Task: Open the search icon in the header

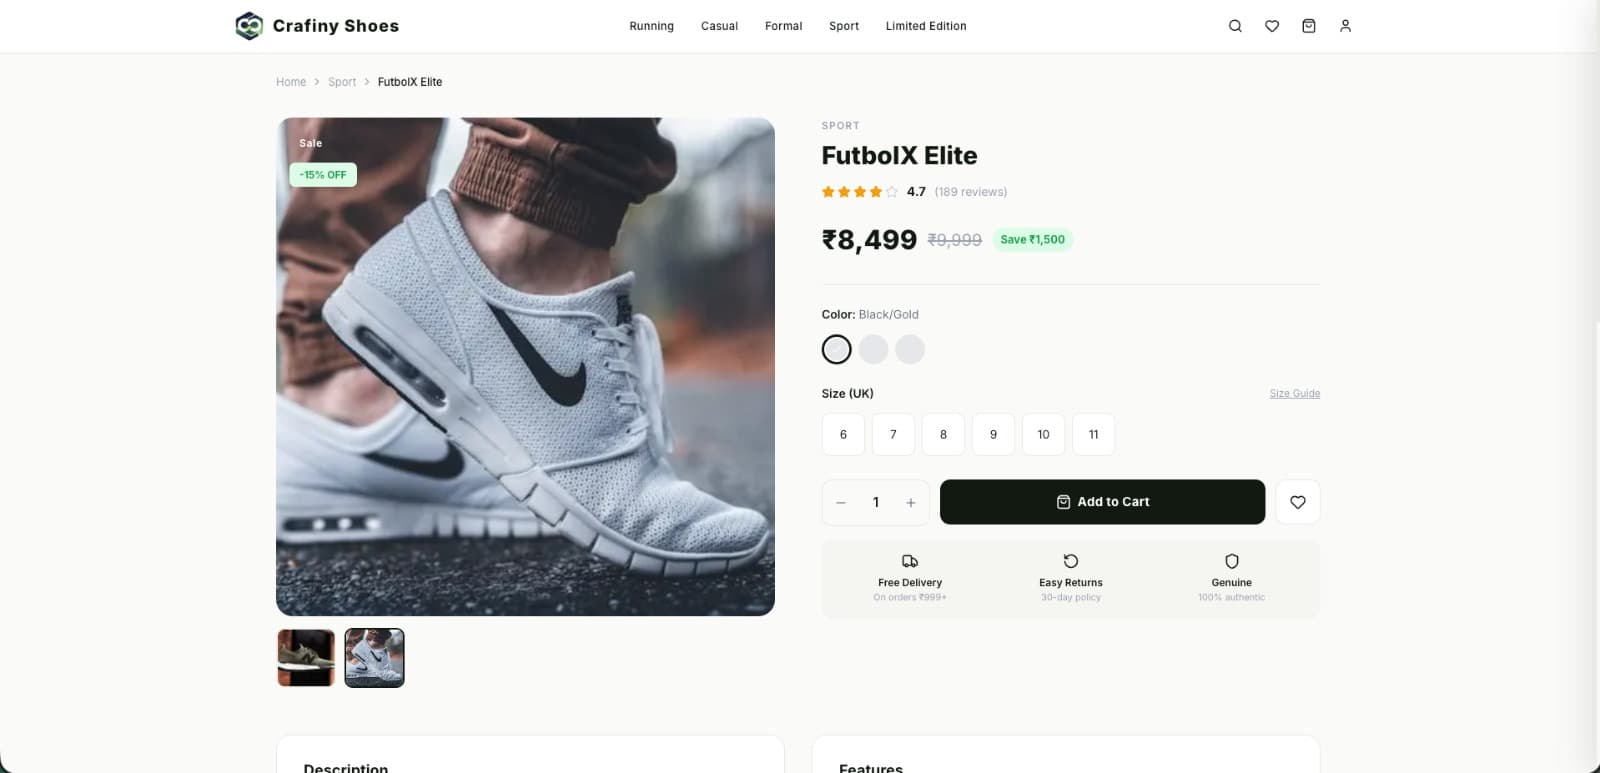Action: 1235,26
